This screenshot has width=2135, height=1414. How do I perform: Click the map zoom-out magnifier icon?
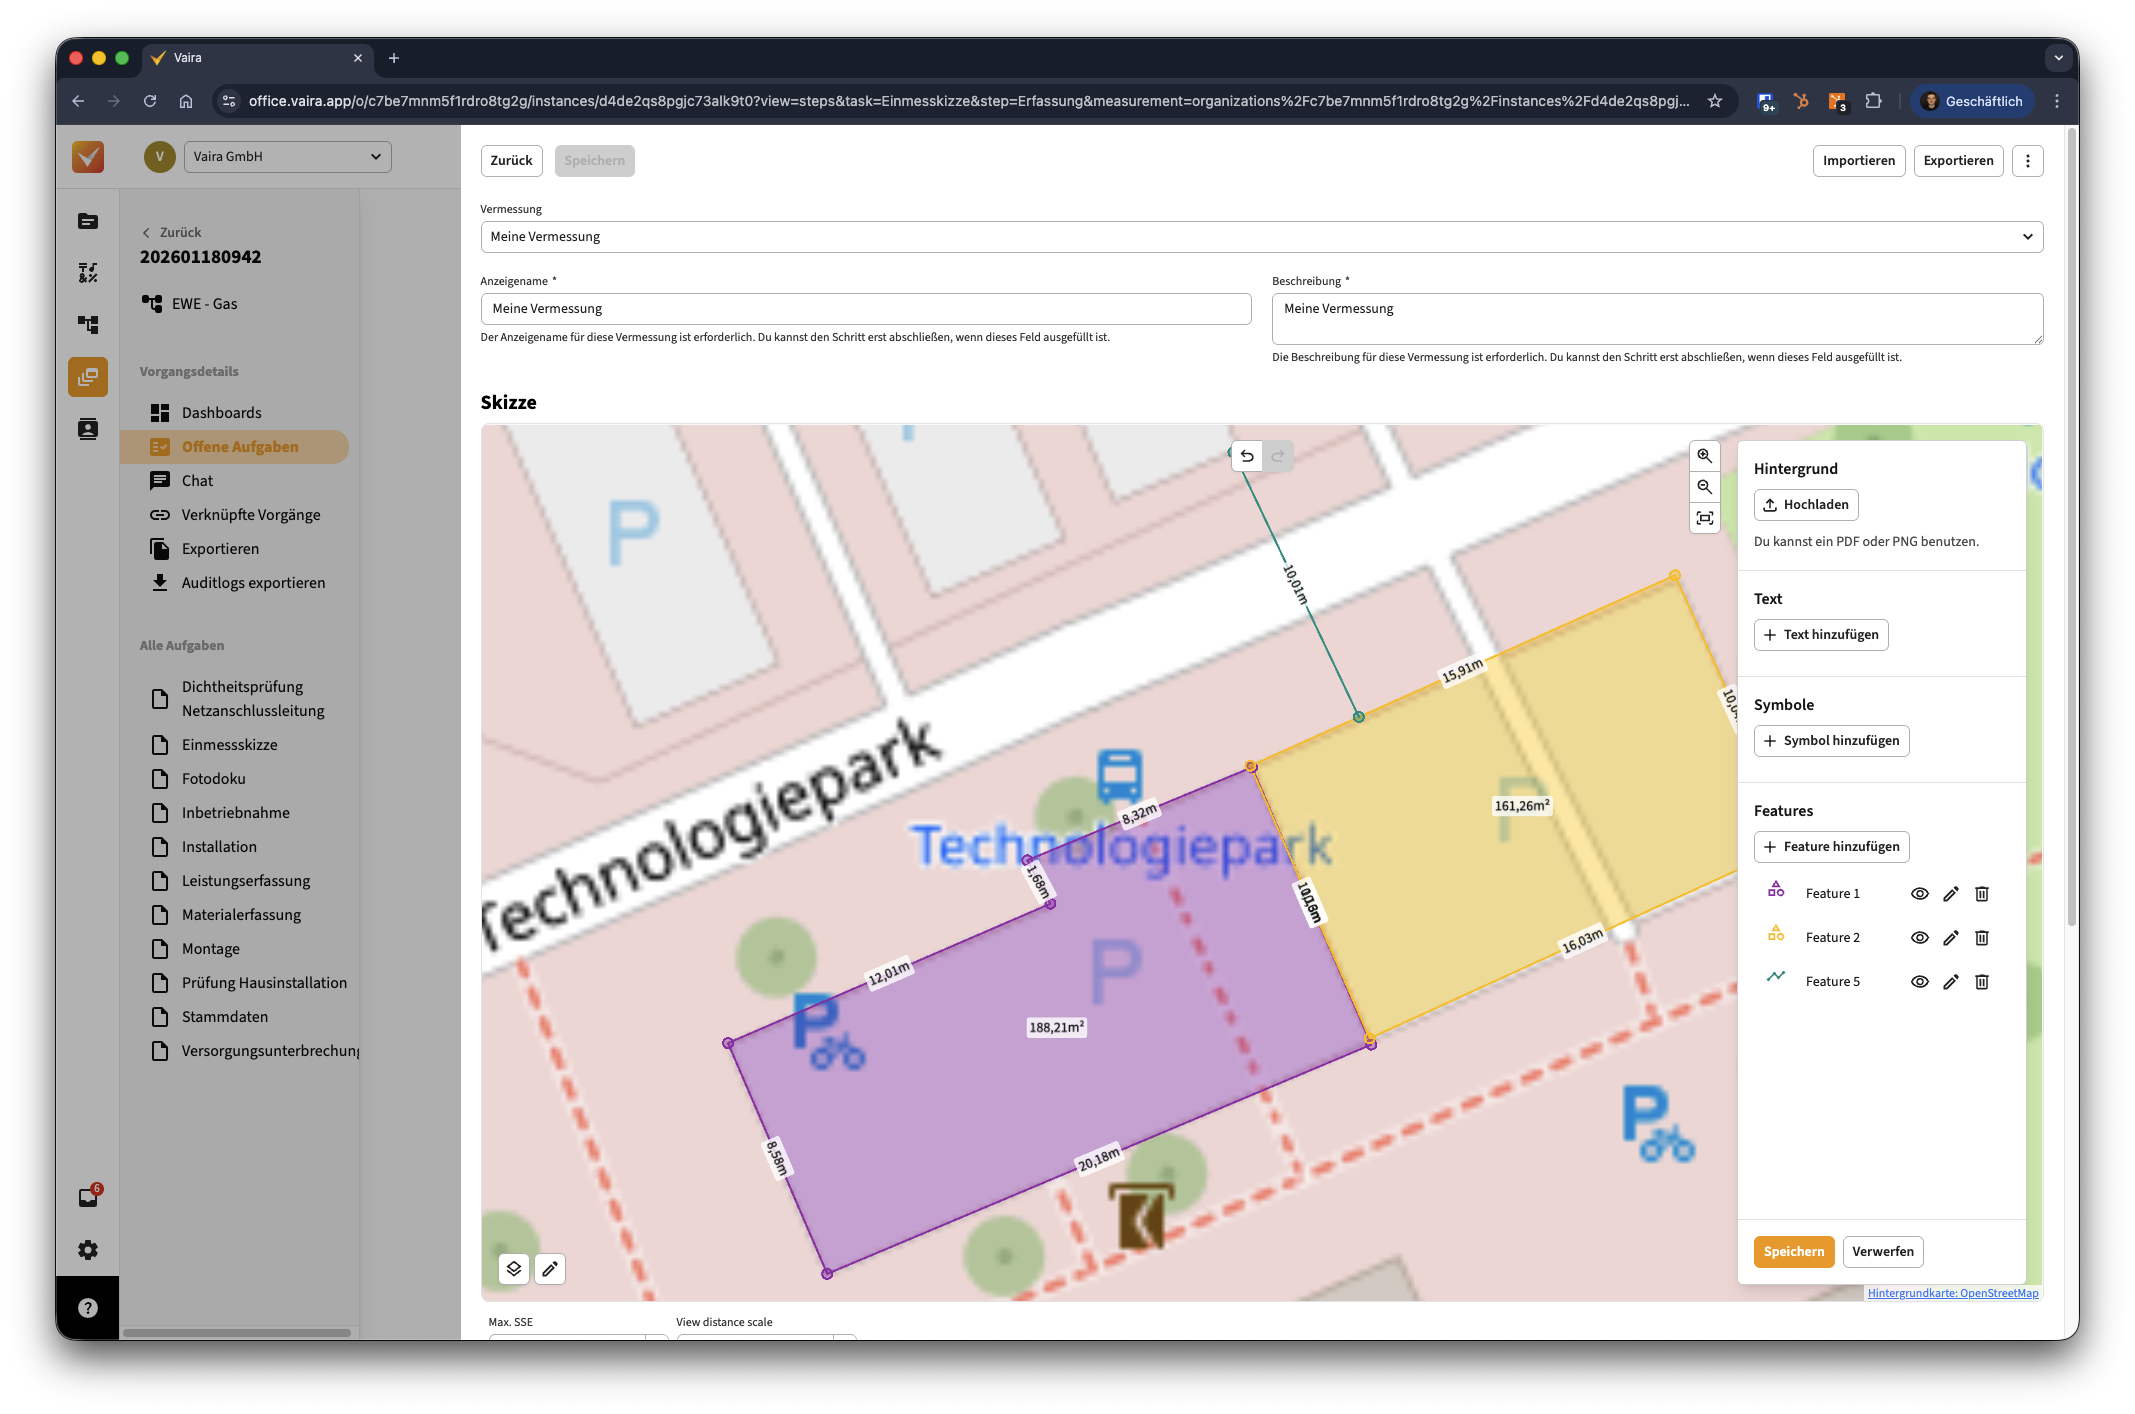[x=1704, y=487]
